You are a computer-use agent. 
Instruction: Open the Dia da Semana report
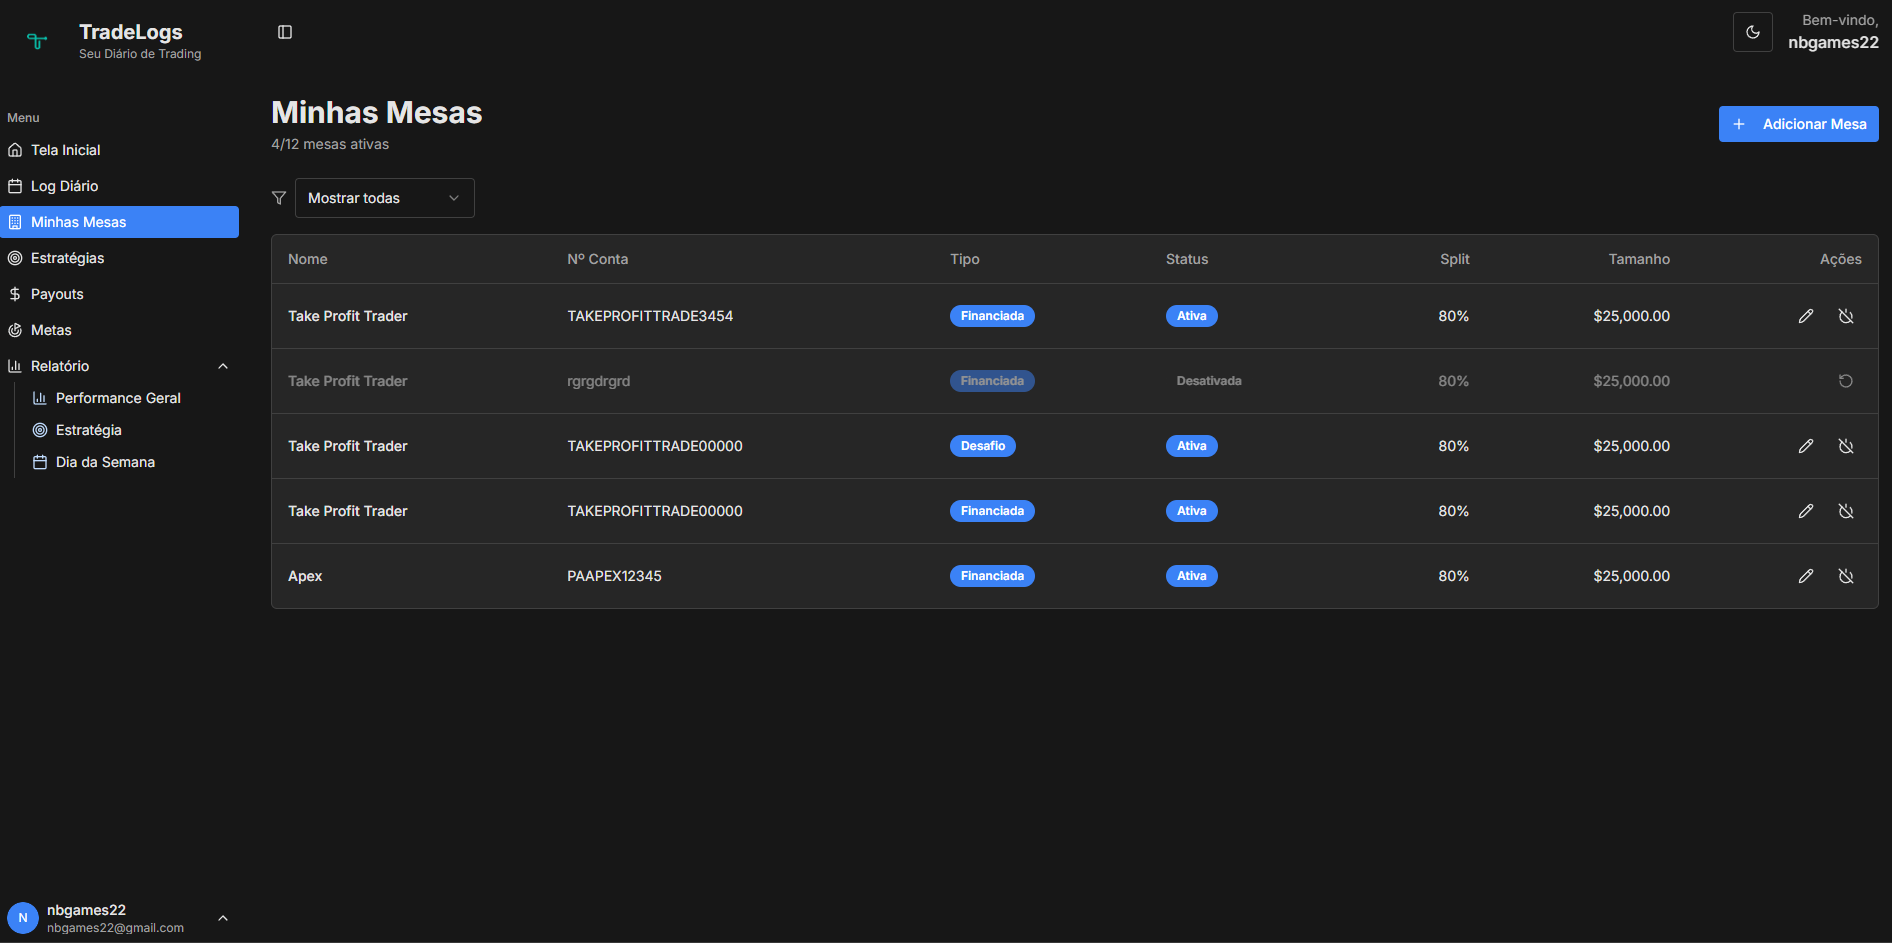pyautogui.click(x=105, y=462)
